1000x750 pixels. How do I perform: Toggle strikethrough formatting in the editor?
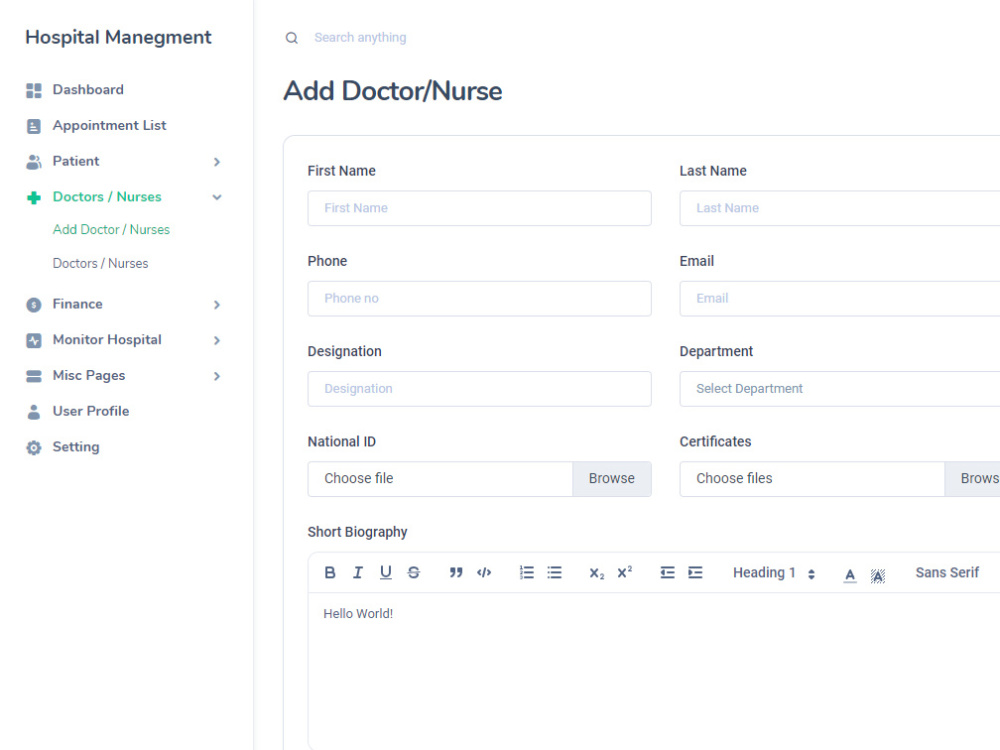pyautogui.click(x=413, y=572)
